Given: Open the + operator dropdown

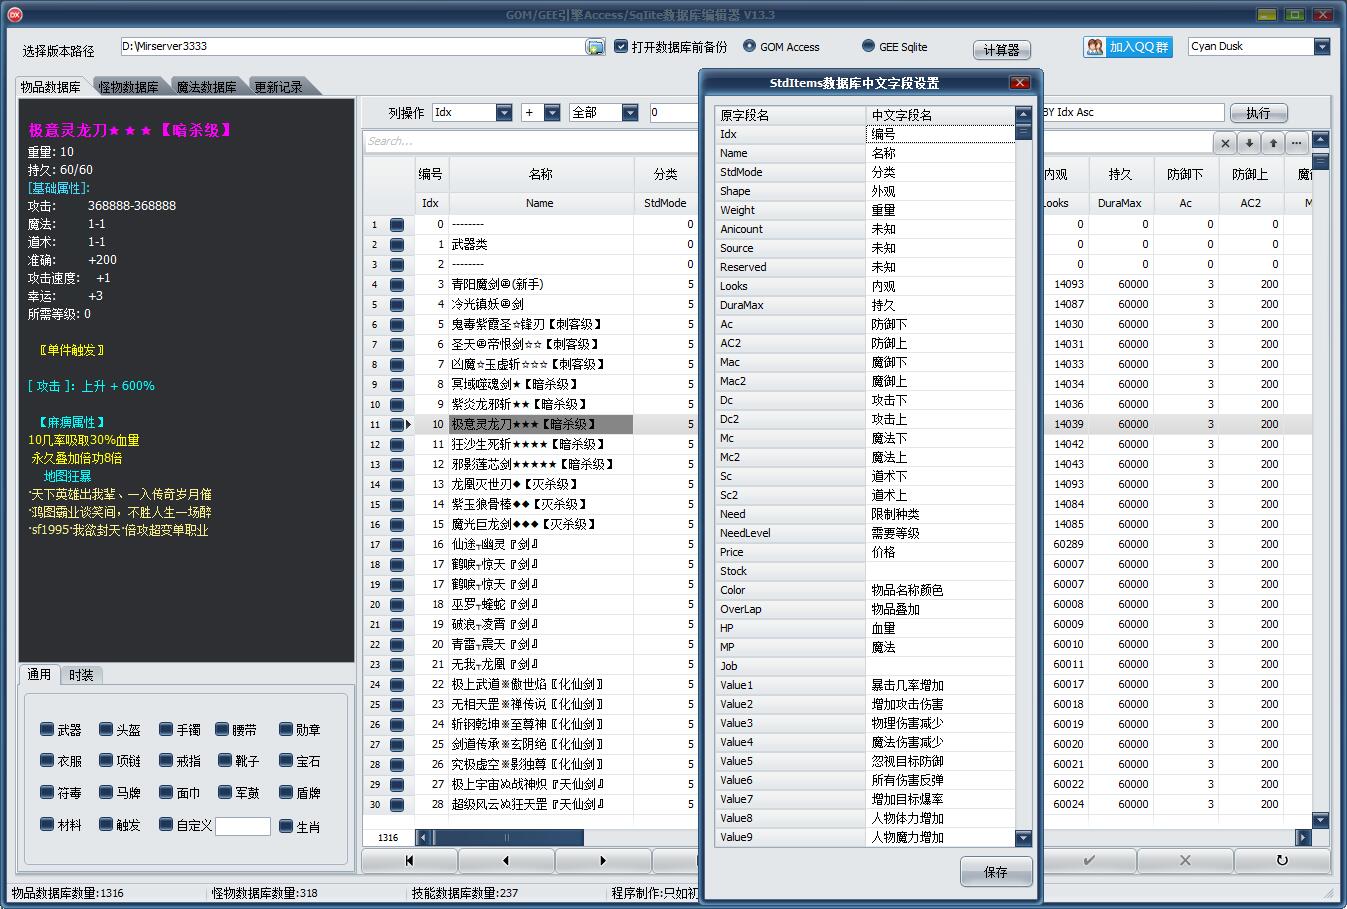Looking at the screenshot, I should pyautogui.click(x=552, y=113).
